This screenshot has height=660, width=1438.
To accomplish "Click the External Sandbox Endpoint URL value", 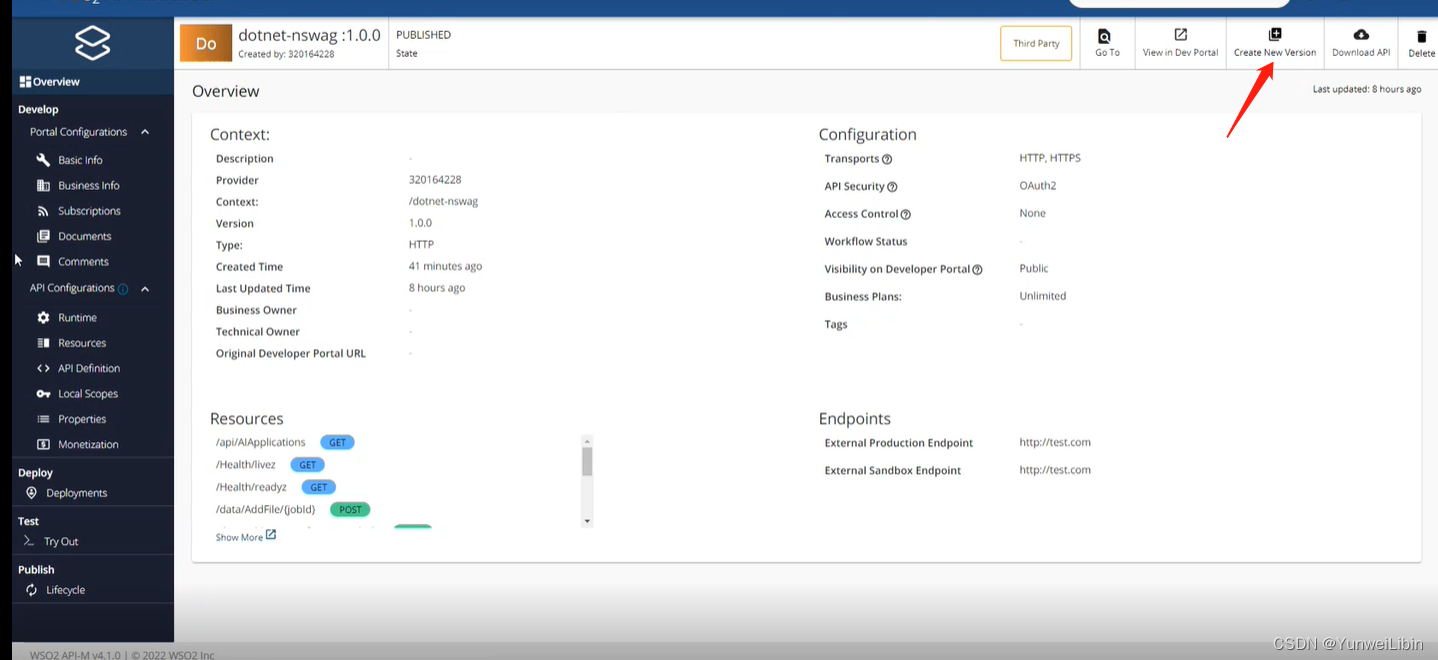I will pos(1055,470).
